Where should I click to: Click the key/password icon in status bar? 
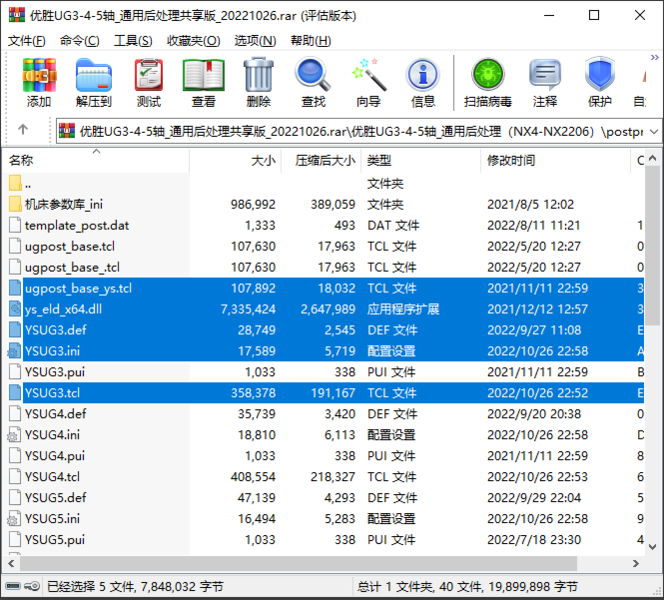(x=32, y=586)
